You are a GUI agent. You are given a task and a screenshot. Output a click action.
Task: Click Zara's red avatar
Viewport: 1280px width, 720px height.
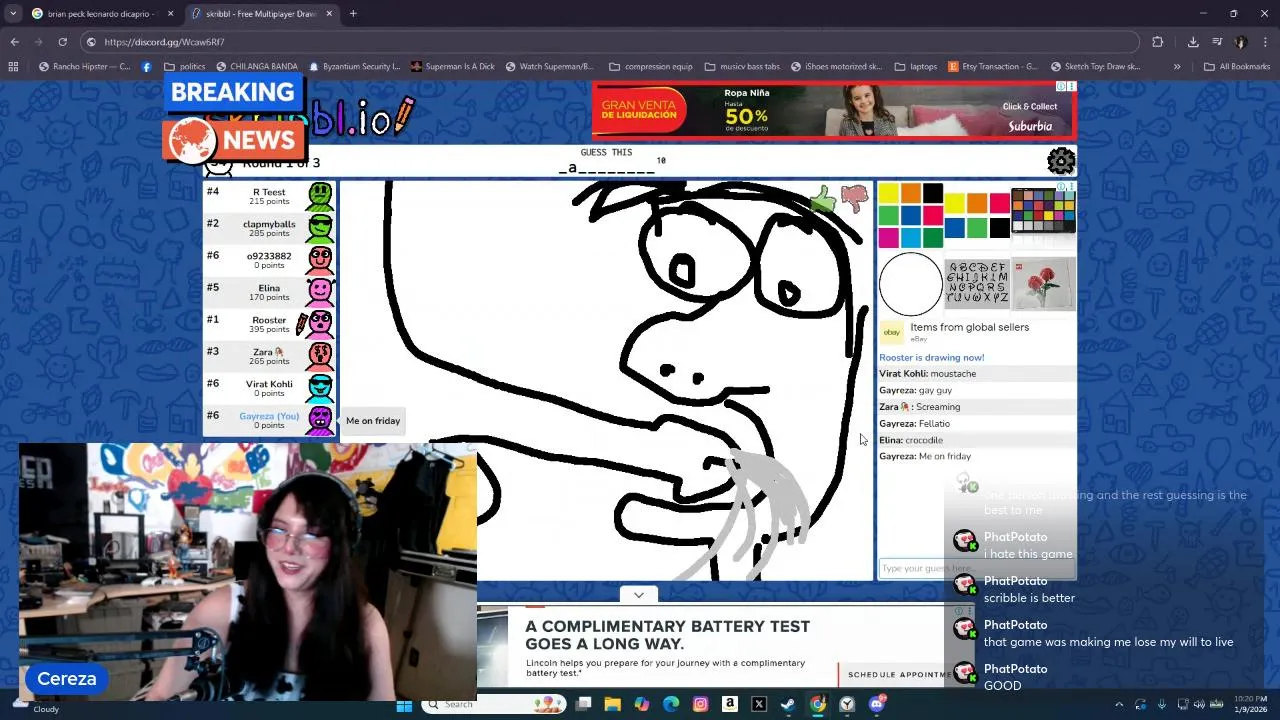pos(320,356)
